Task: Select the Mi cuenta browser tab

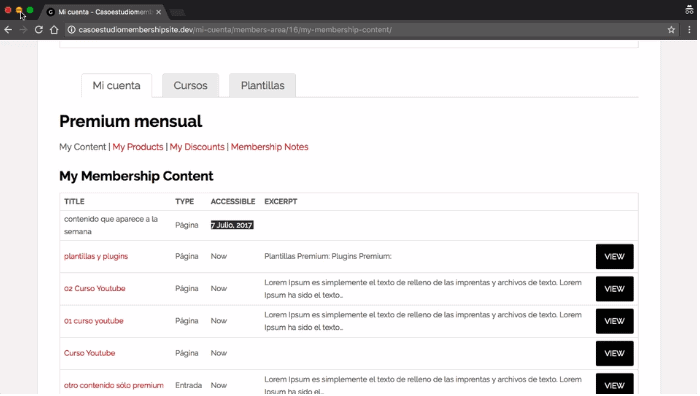Action: click(x=104, y=12)
